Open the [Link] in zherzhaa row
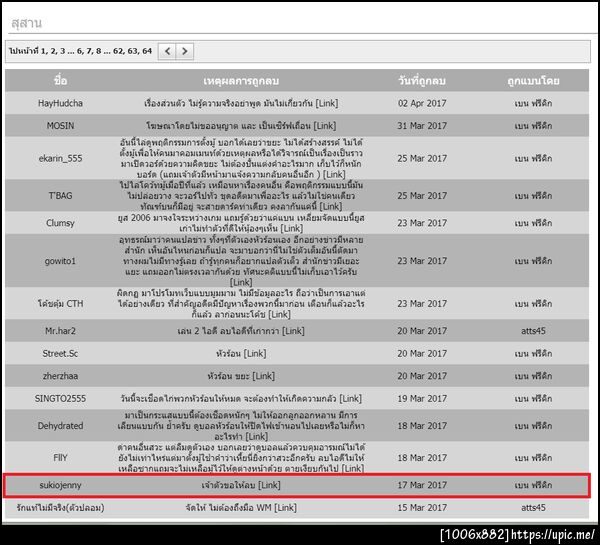 tap(263, 376)
